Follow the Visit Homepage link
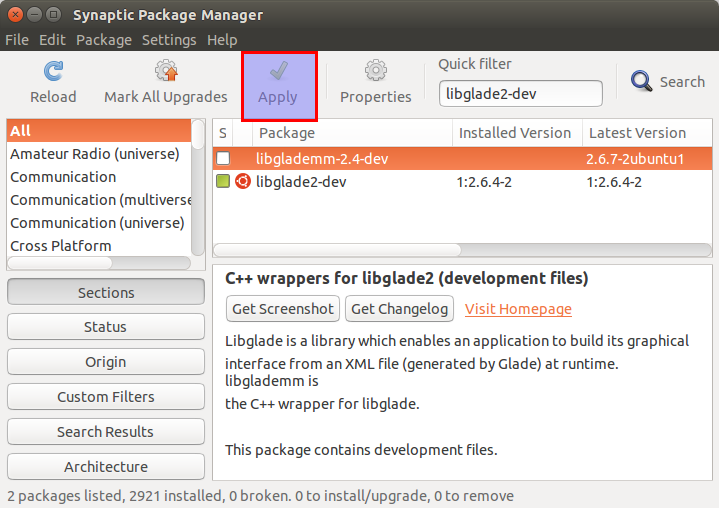This screenshot has height=508, width=719. coord(518,309)
